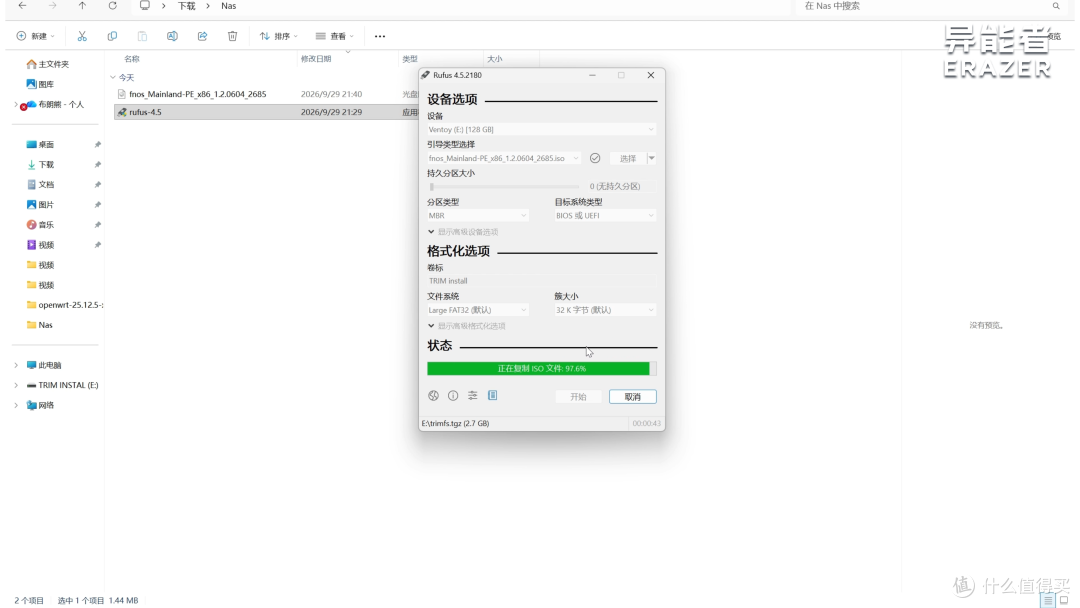
Task: Open the boot selection ISO dropdown
Action: (503, 158)
